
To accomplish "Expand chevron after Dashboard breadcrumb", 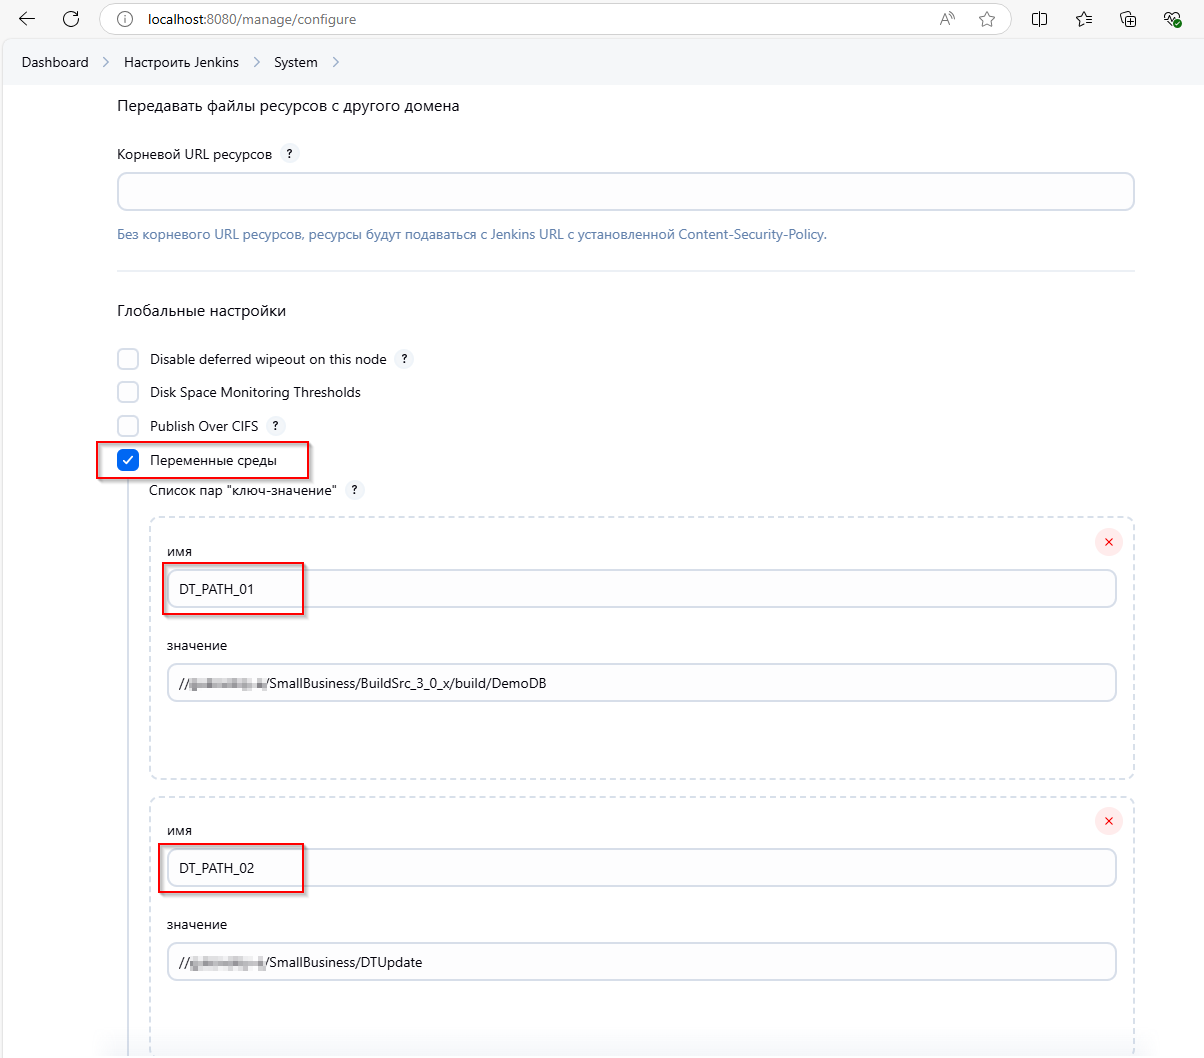I will click(x=106, y=62).
